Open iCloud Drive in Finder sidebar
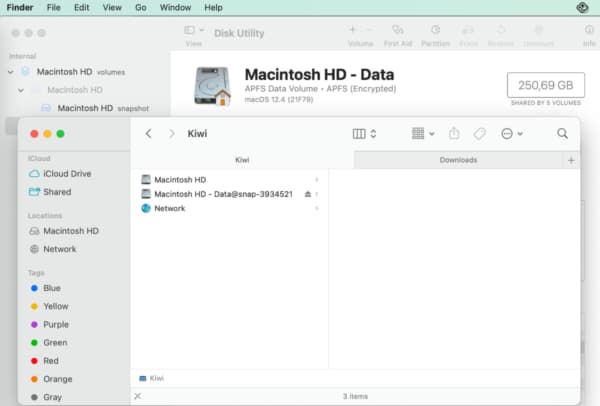Viewport: 600px width, 406px height. pyautogui.click(x=60, y=174)
